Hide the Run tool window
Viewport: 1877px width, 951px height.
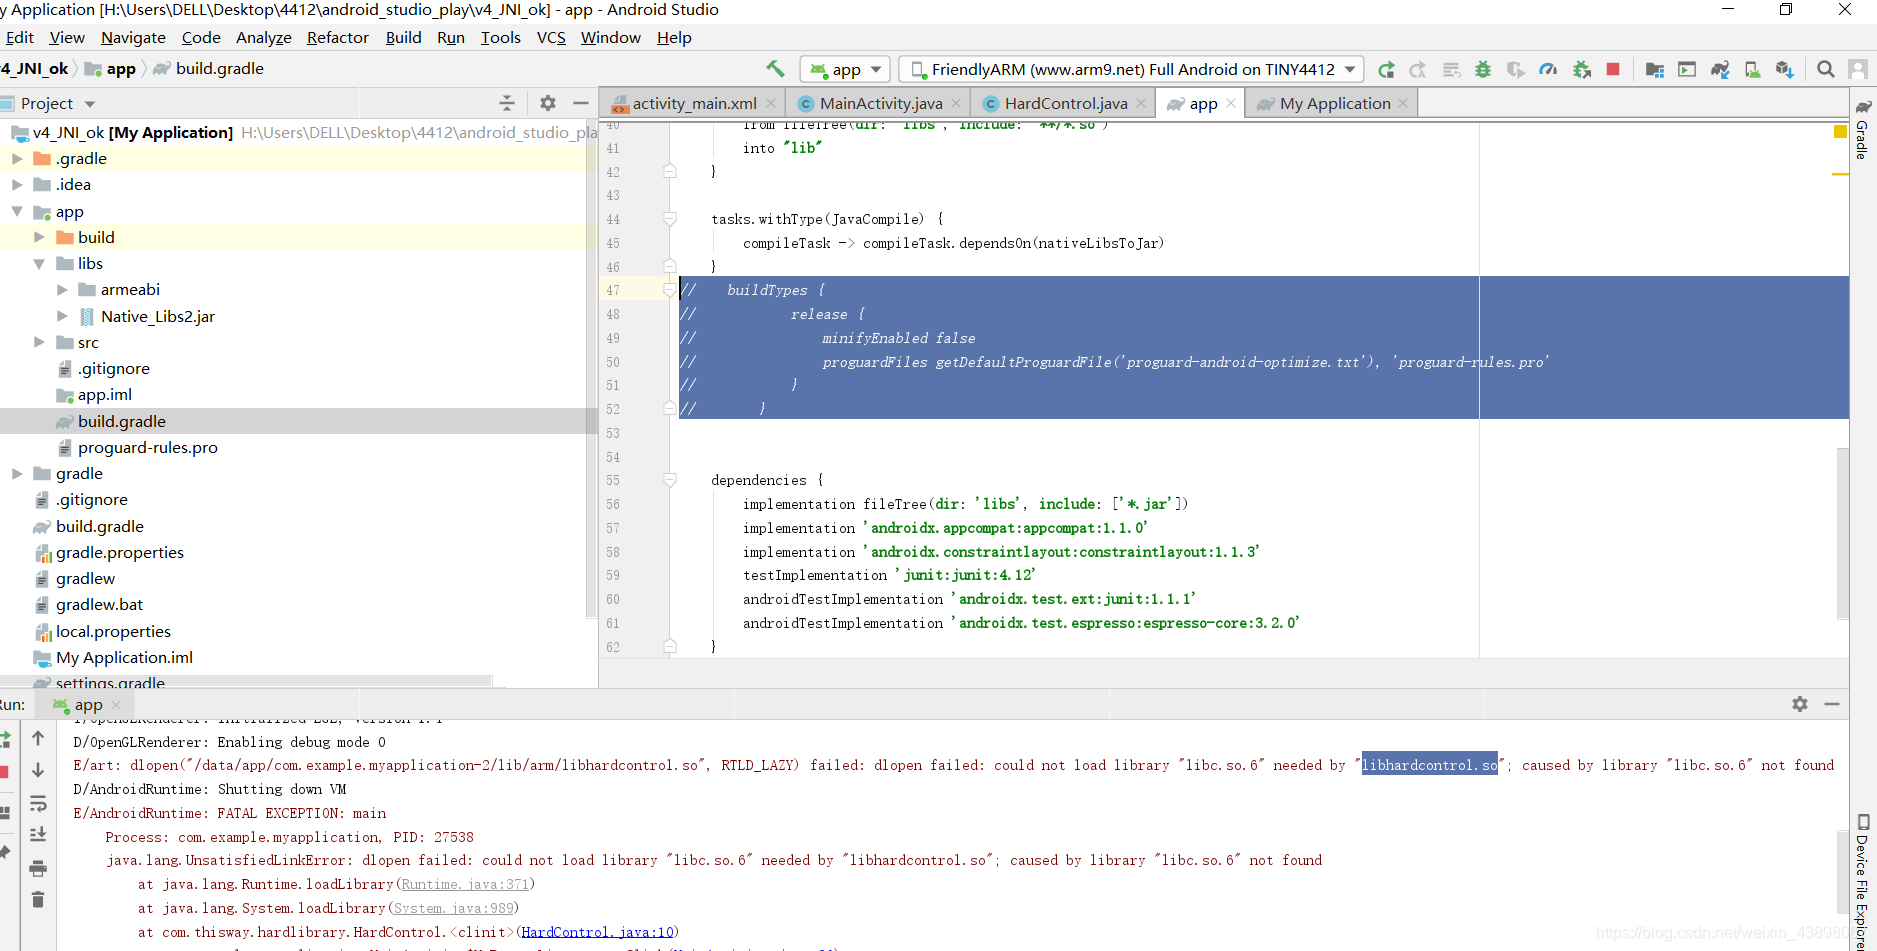point(1832,704)
